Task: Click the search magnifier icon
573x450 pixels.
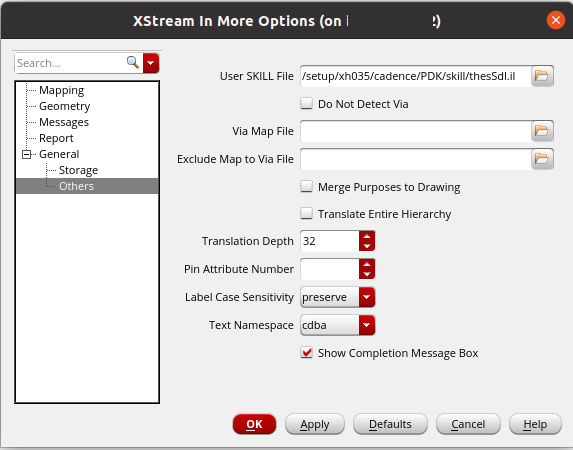Action: (x=133, y=63)
